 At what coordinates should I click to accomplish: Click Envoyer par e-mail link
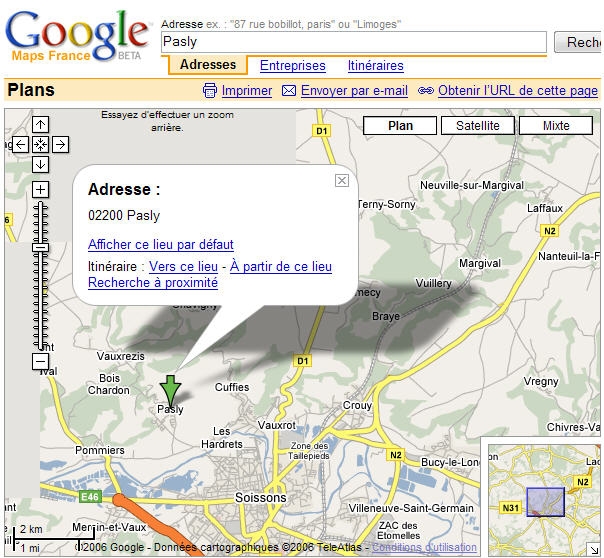pos(354,91)
